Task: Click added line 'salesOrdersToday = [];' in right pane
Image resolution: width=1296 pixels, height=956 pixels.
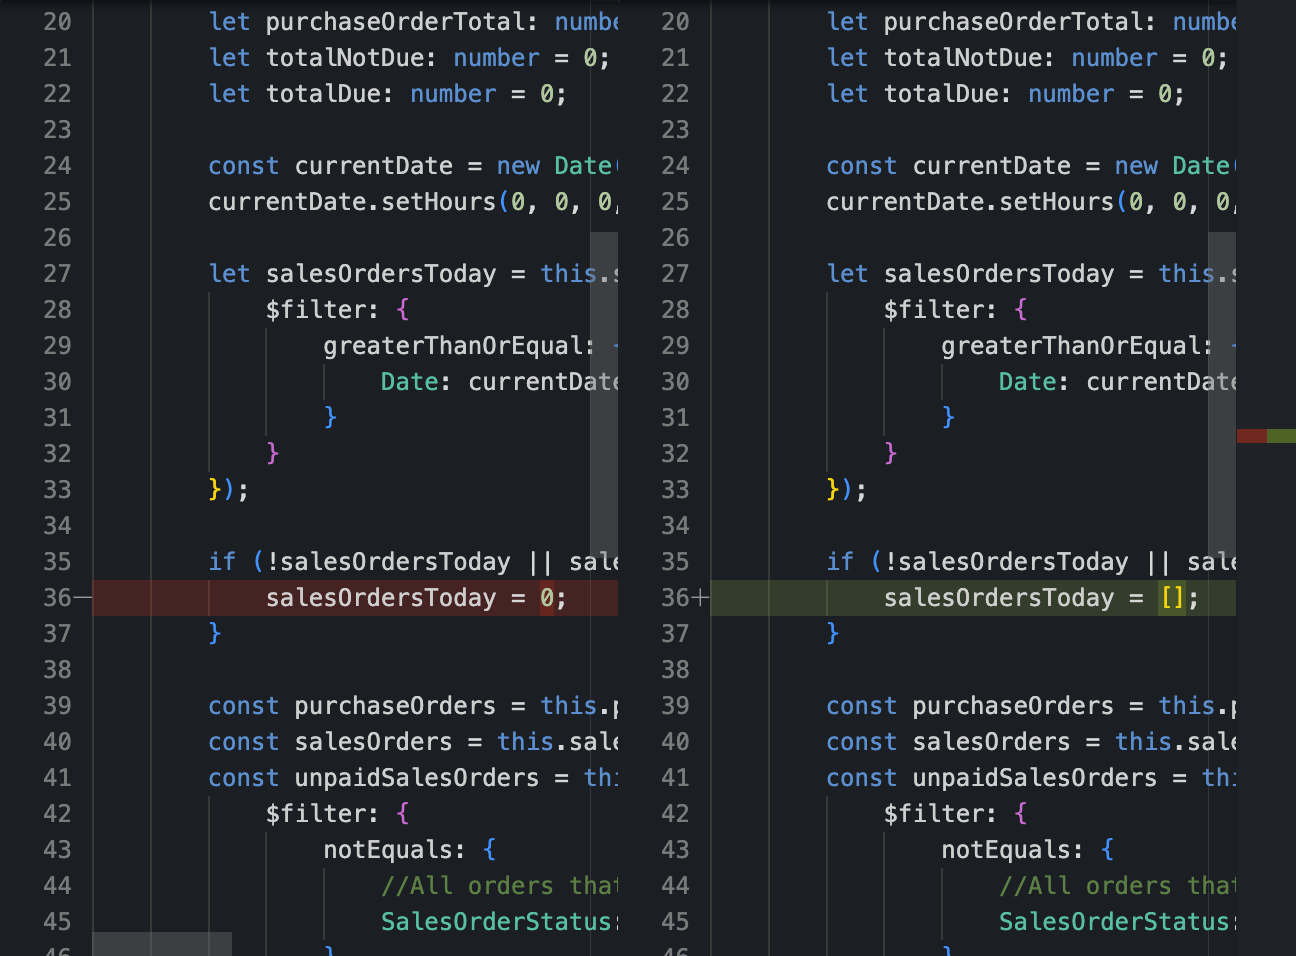Action: (973, 598)
